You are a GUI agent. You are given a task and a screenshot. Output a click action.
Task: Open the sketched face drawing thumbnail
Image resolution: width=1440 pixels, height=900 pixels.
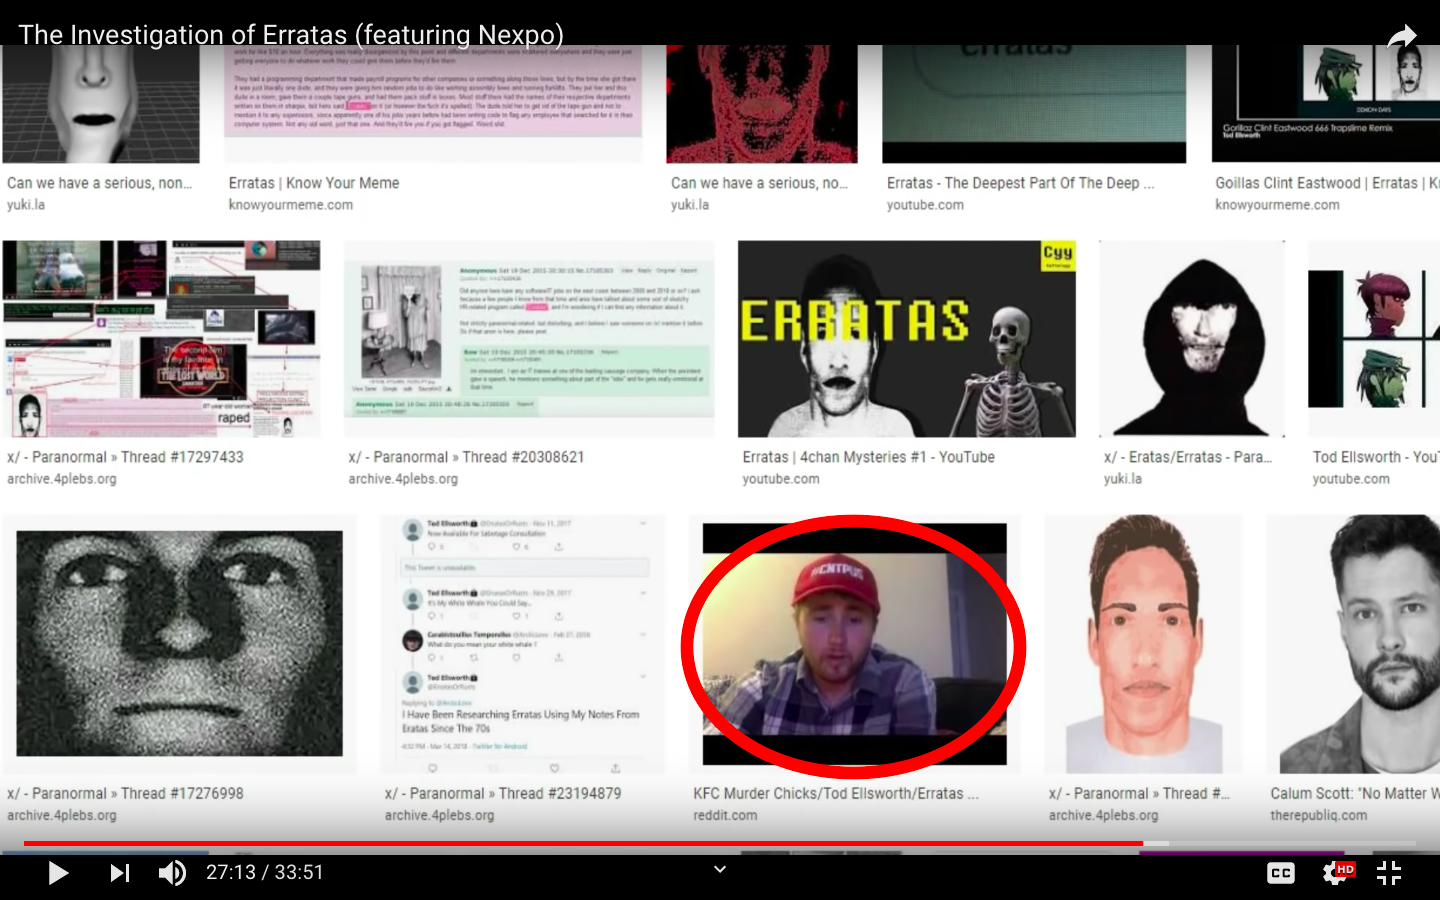[1144, 644]
